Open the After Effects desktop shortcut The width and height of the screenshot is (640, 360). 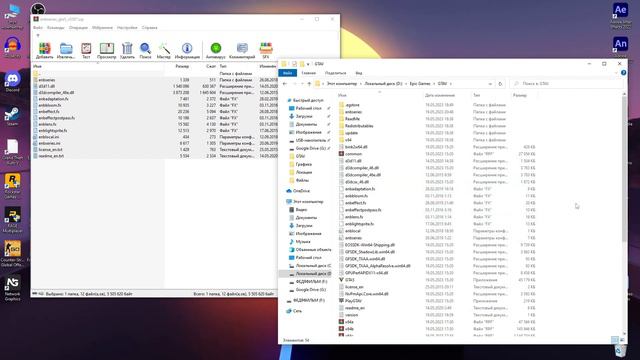[x=620, y=16]
